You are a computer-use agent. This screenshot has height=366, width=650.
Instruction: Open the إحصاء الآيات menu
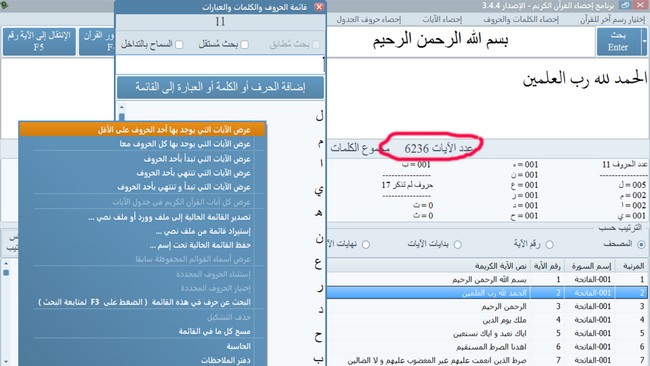coord(442,19)
